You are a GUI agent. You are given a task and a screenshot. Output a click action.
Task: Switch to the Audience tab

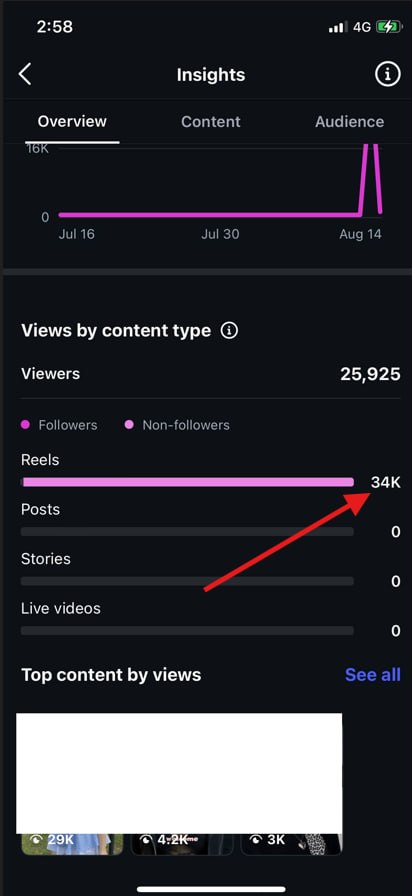coord(349,122)
